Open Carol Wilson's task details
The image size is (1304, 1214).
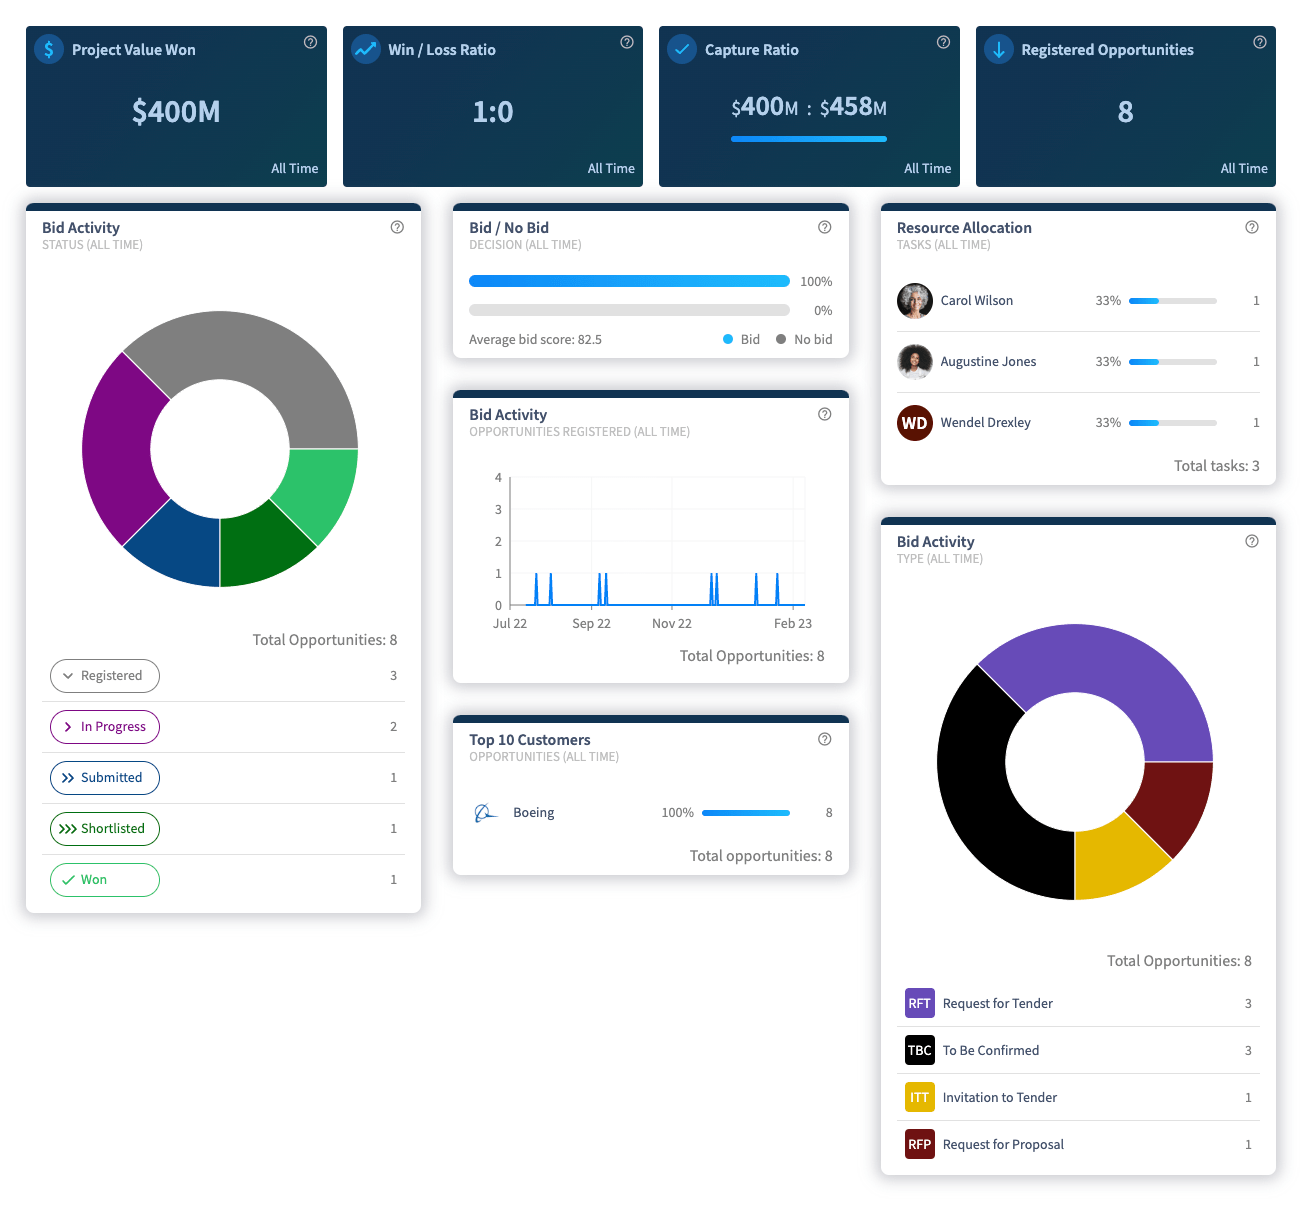[x=976, y=300]
